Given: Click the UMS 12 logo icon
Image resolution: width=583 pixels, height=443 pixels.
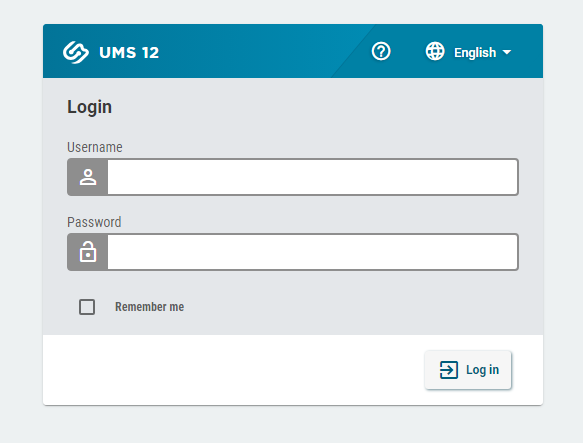Looking at the screenshot, I should [x=76, y=52].
